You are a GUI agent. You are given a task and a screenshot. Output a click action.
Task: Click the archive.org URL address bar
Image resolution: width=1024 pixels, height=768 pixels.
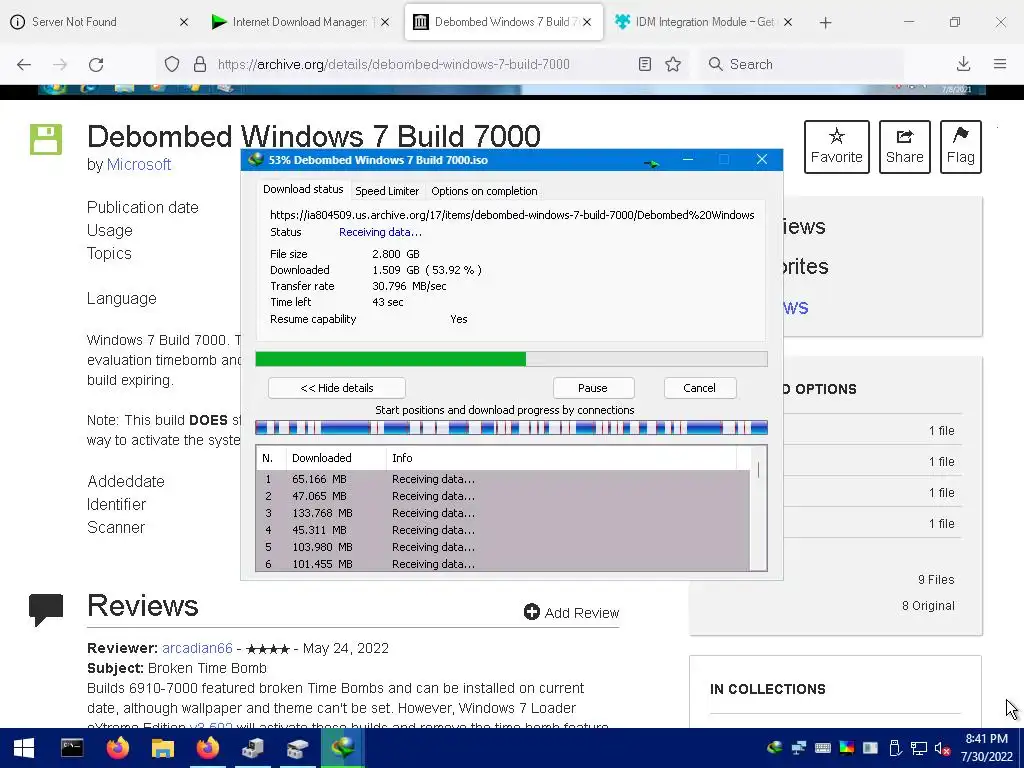click(394, 64)
